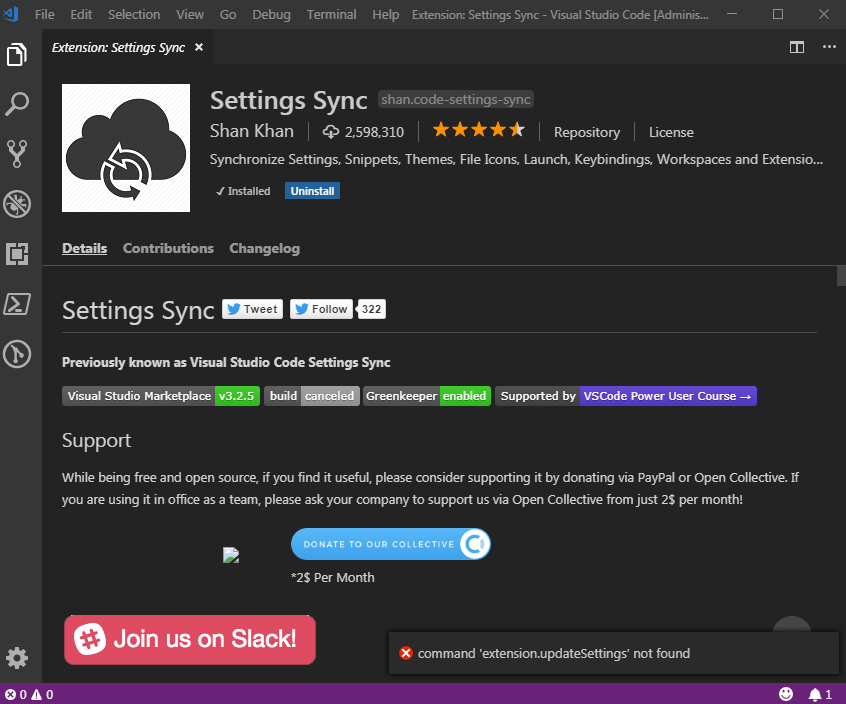
Task: Click publisher name Shan Khan
Action: pyautogui.click(x=251, y=131)
